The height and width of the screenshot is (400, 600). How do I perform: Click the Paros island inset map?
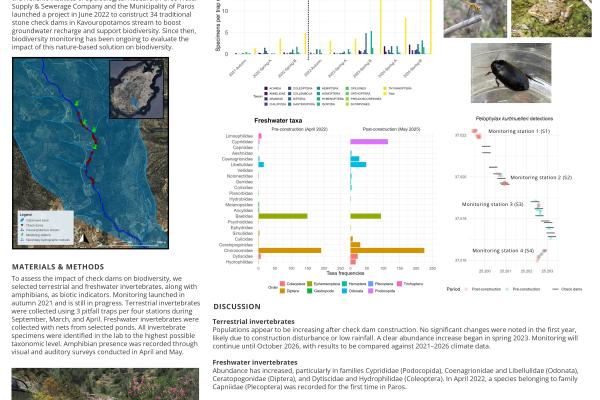[137, 90]
